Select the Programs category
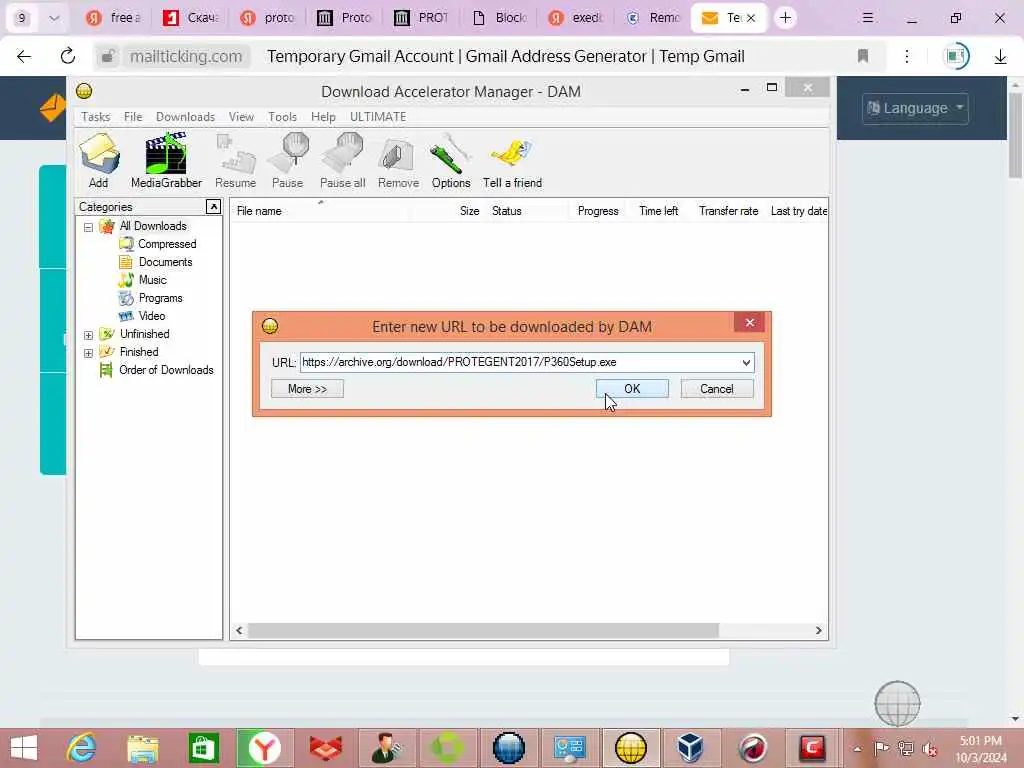 click(160, 298)
